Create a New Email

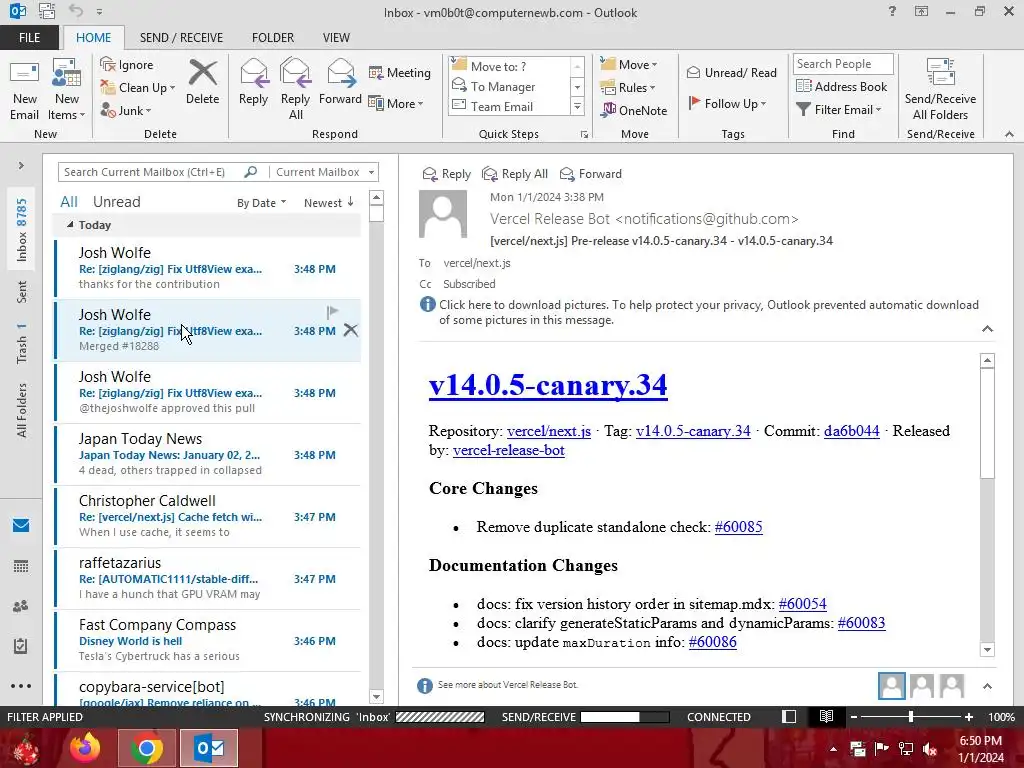24,91
